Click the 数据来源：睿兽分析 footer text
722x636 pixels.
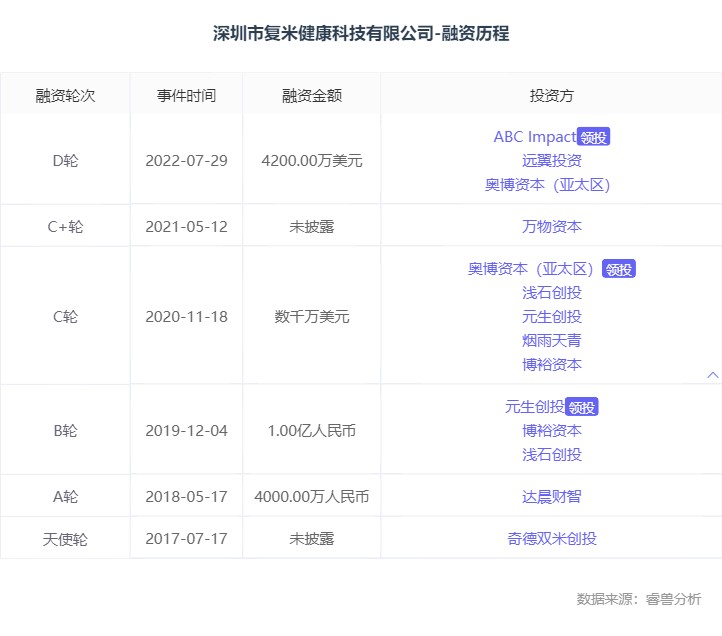(639, 599)
